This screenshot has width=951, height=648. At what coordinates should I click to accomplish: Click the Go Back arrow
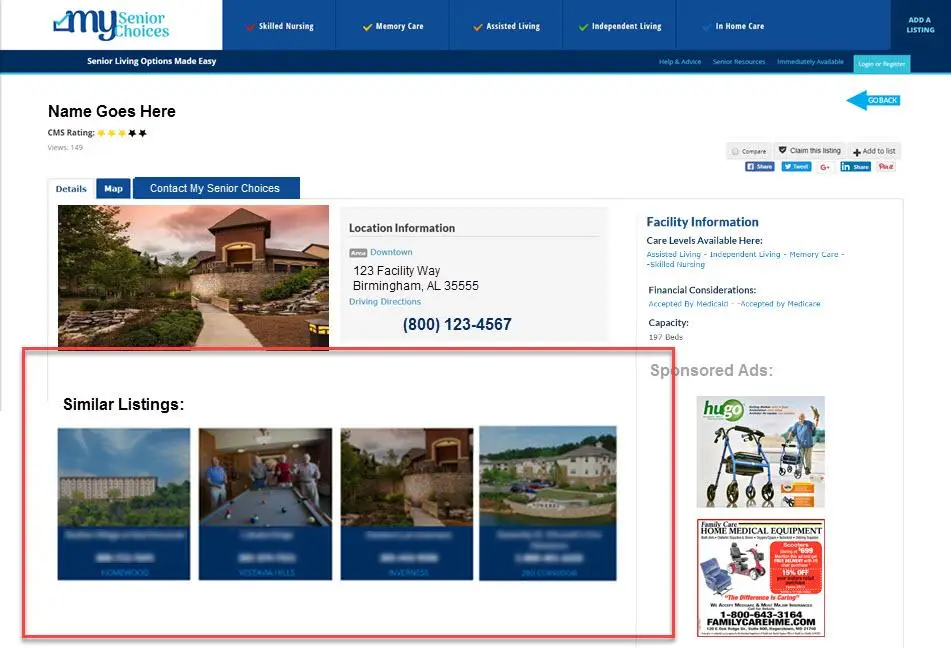click(873, 100)
